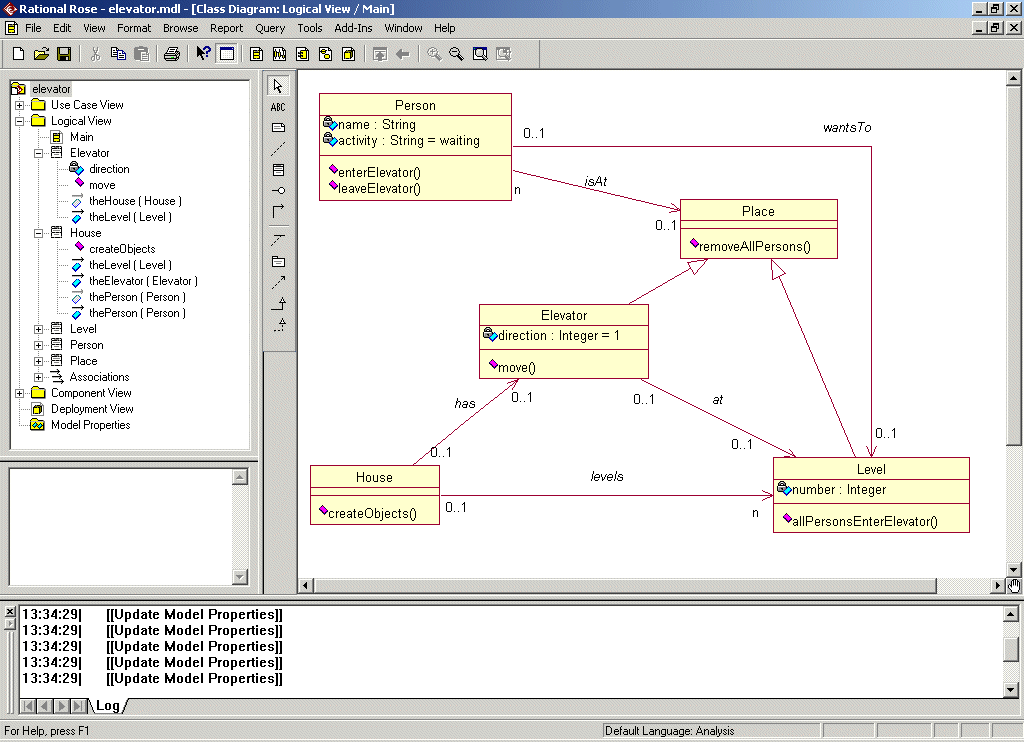Save the model with floppy disk icon

coord(63,54)
